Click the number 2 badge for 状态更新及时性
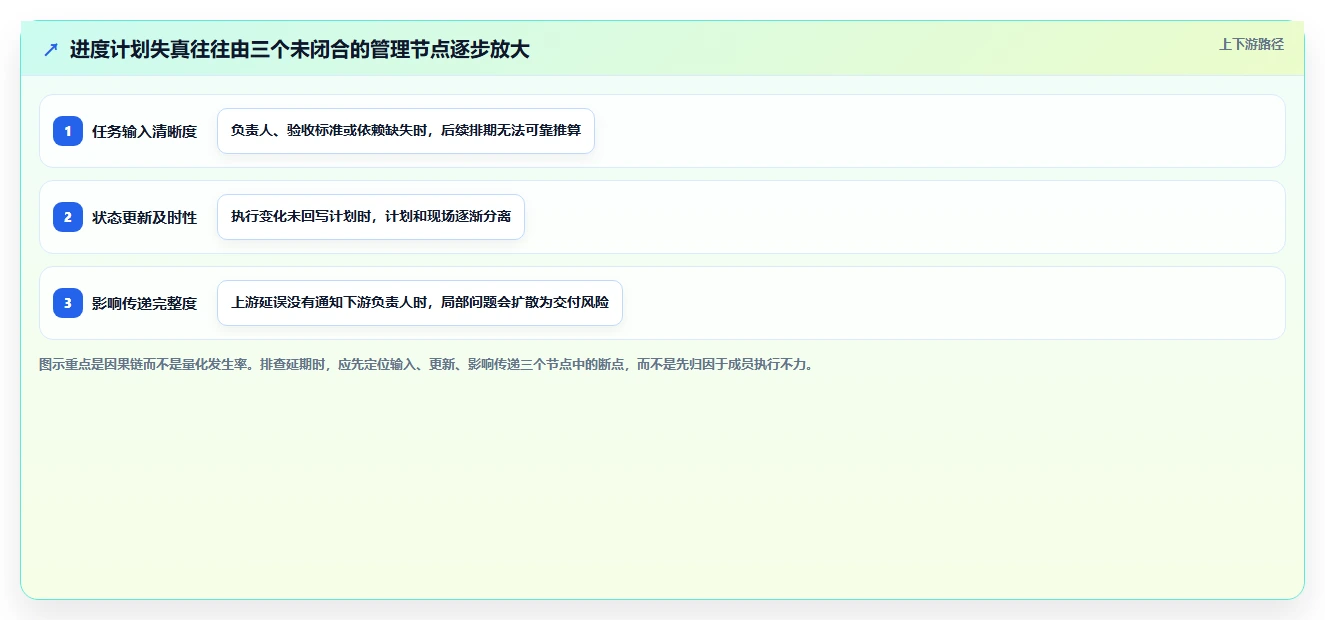Image resolution: width=1325 pixels, height=620 pixels. [68, 217]
